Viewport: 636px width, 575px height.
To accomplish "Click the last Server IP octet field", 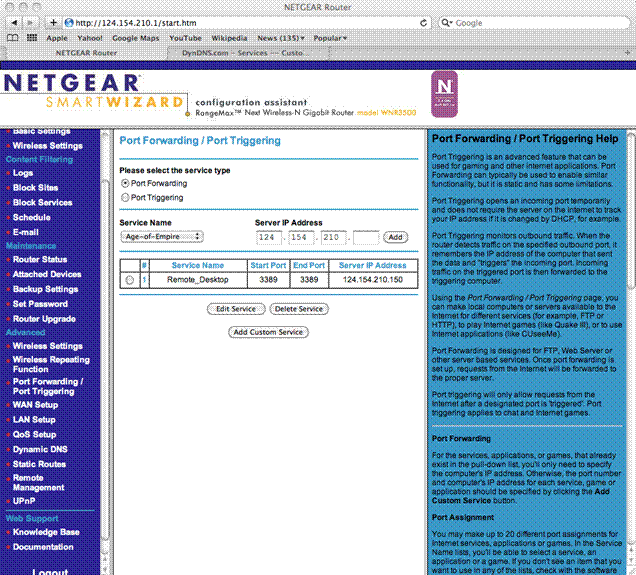I will click(366, 237).
